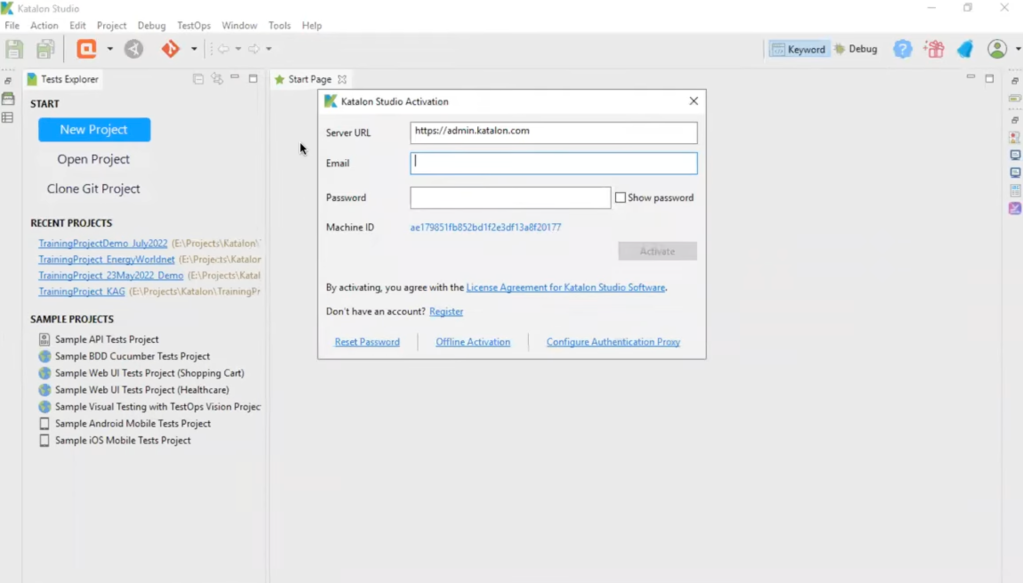Click the blue tag icon in toolbar
The image size is (1023, 583).
coord(965,49)
